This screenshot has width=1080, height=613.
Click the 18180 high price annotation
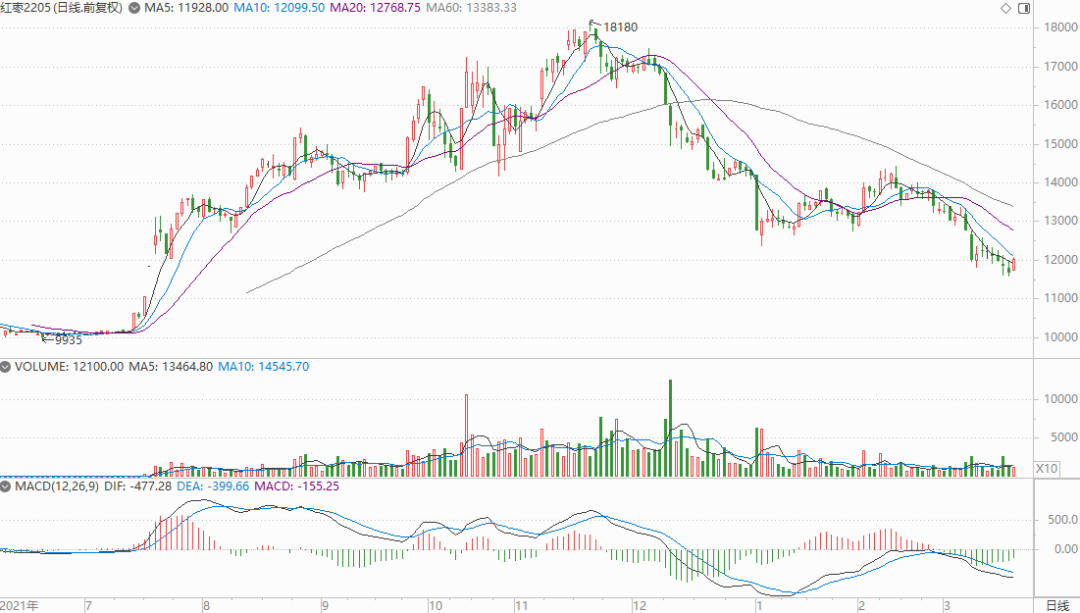(621, 28)
